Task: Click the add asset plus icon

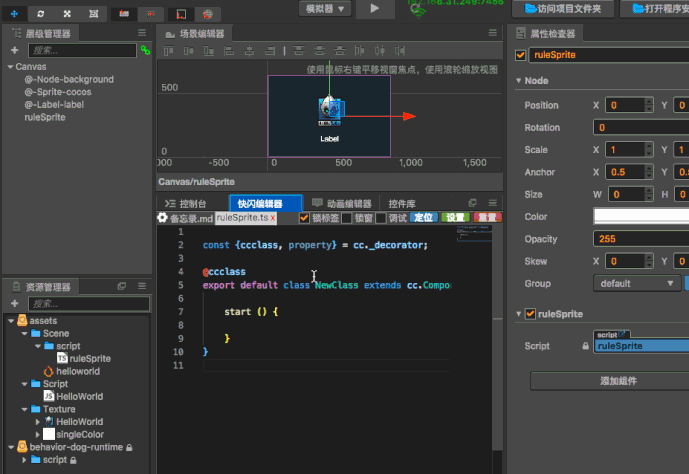Action: tap(14, 303)
